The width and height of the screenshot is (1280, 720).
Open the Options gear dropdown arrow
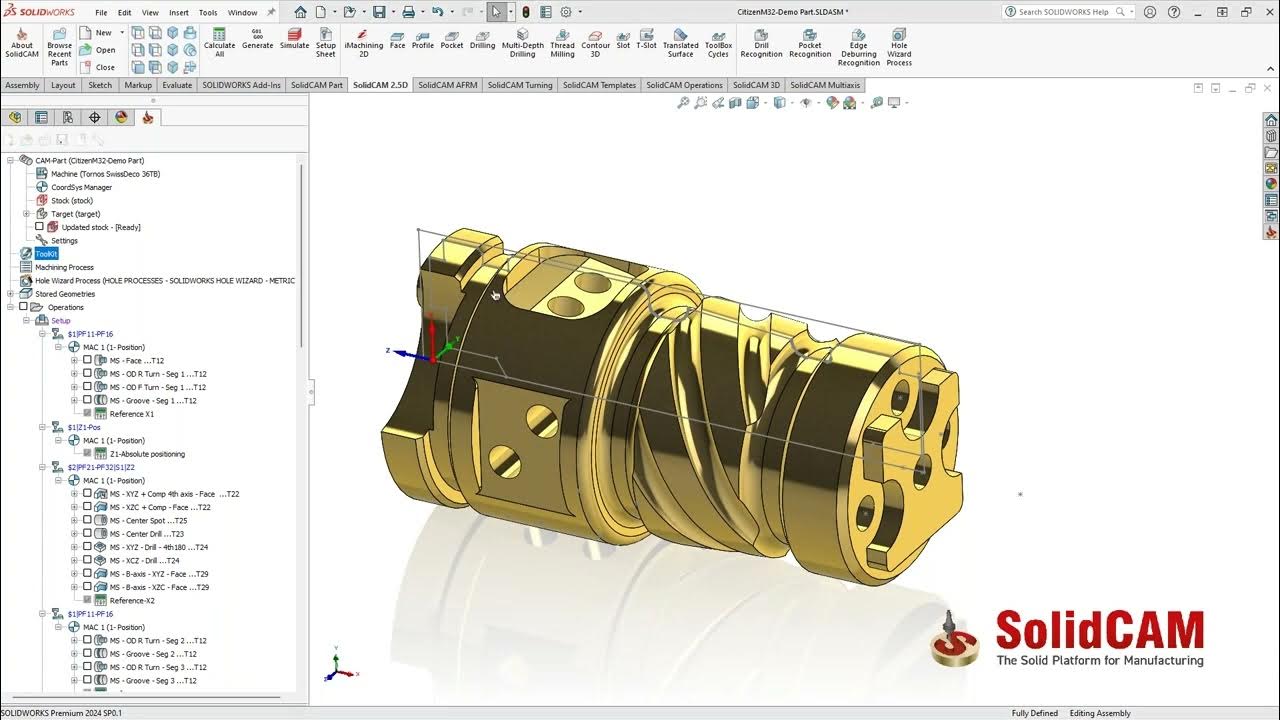click(579, 12)
